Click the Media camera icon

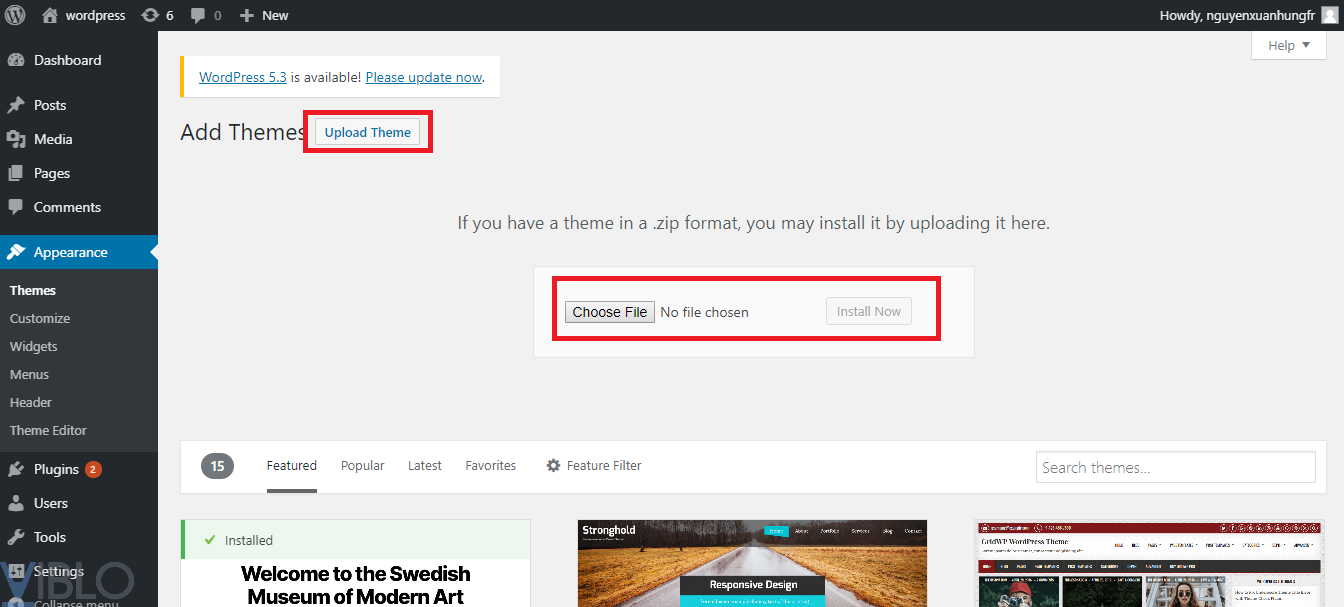[16, 139]
